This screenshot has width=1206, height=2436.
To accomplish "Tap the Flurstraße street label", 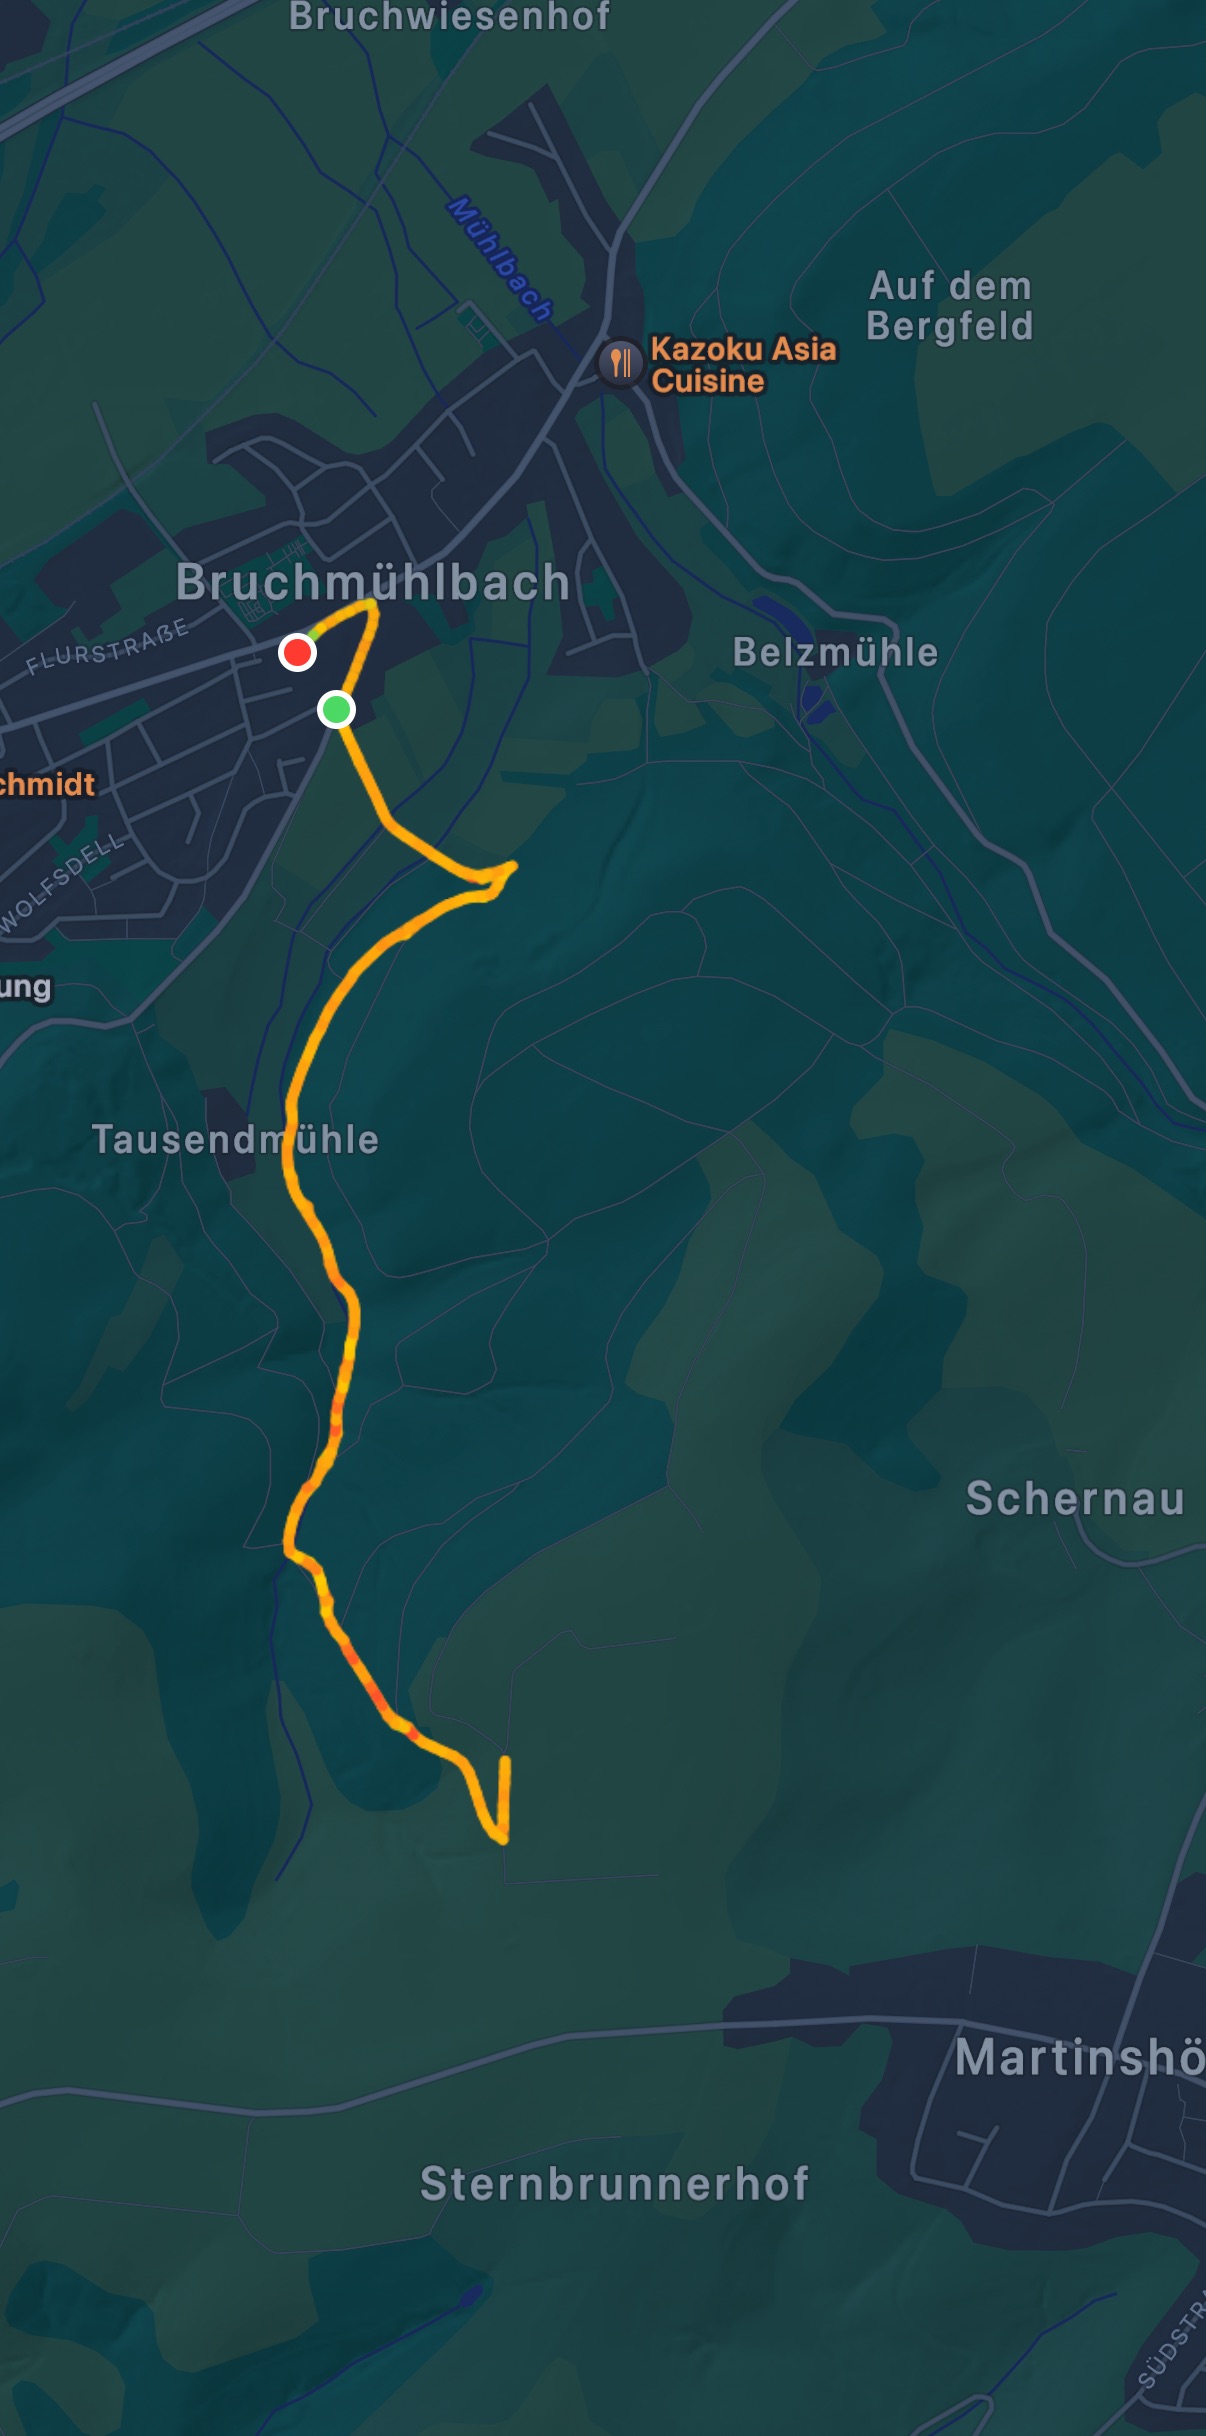I will (107, 646).
